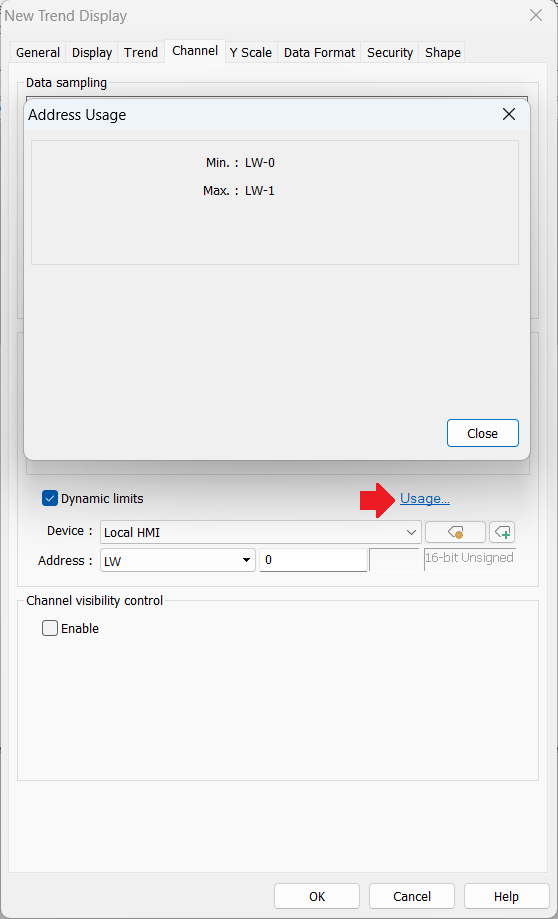Uncheck the Dynamic limits checkbox

coord(50,499)
